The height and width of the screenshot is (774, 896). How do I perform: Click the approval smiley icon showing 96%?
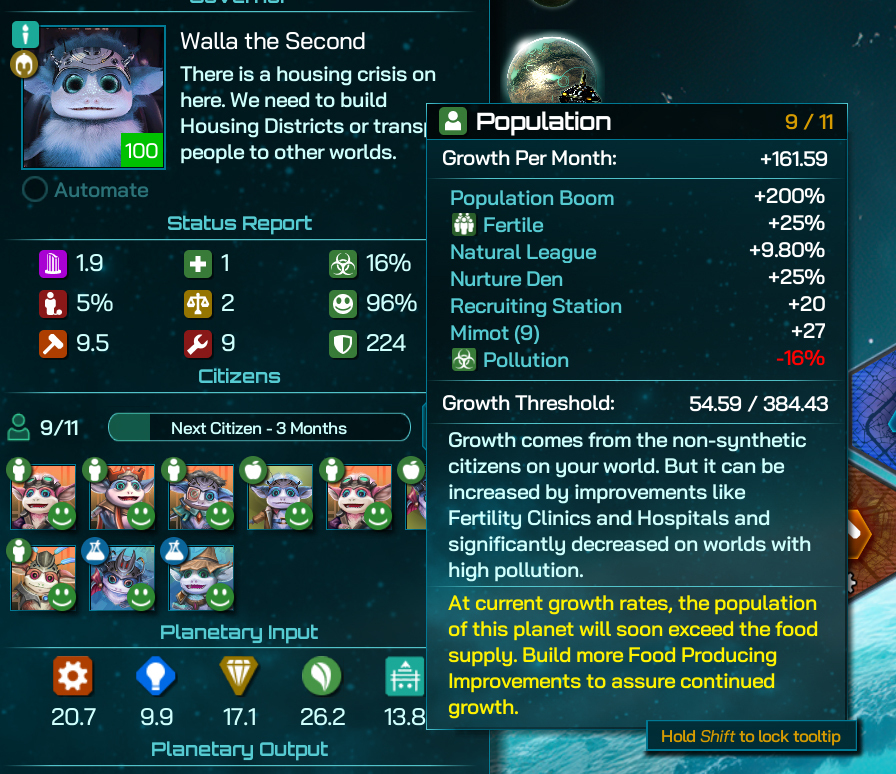[343, 304]
